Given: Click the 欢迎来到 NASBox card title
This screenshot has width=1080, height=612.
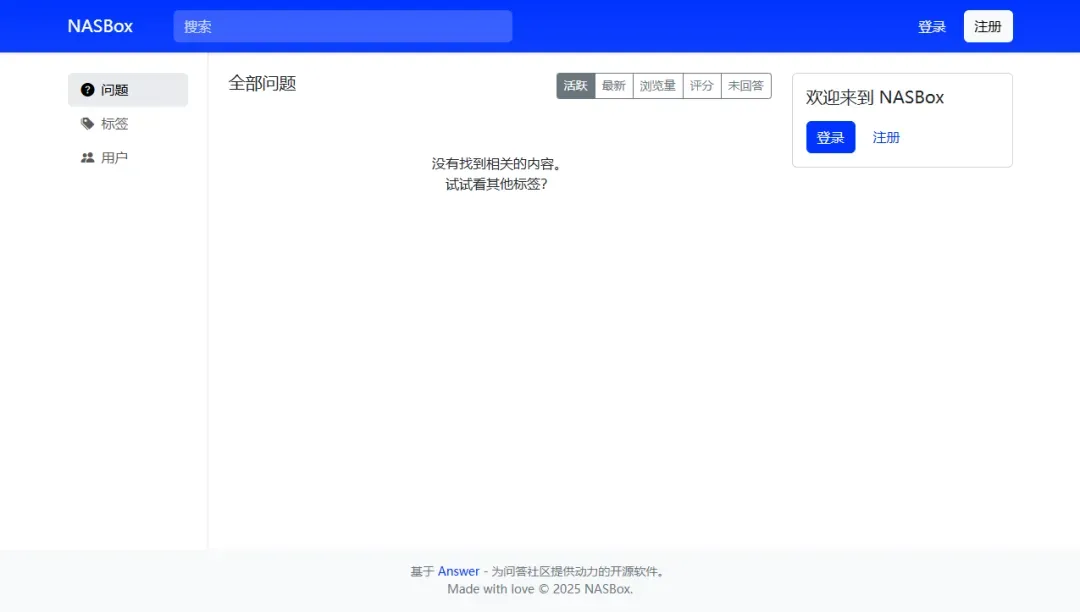Looking at the screenshot, I should click(875, 97).
